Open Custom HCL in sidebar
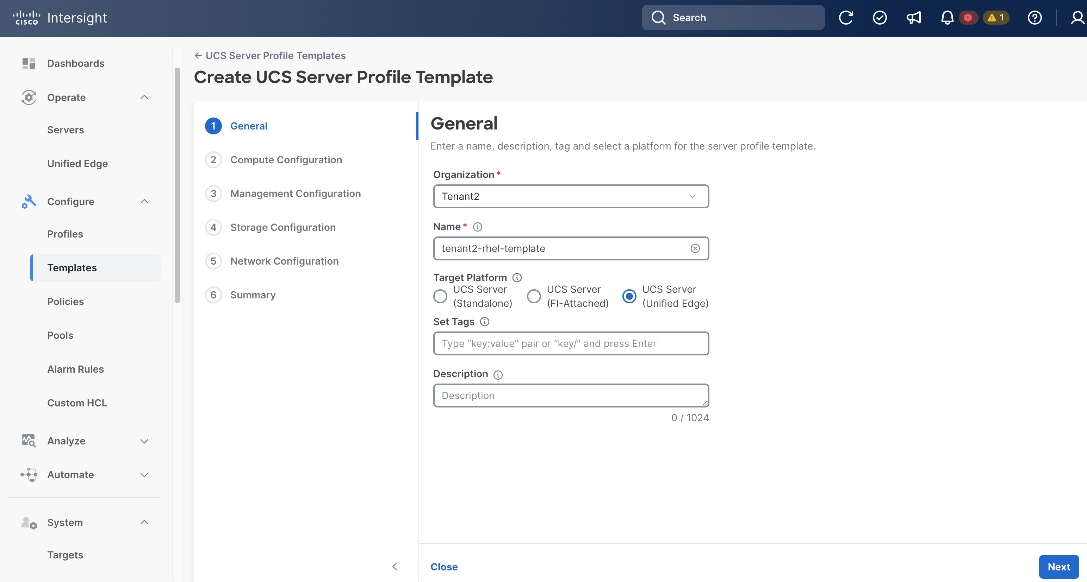Screen dimensions: 1087x582 (77, 403)
